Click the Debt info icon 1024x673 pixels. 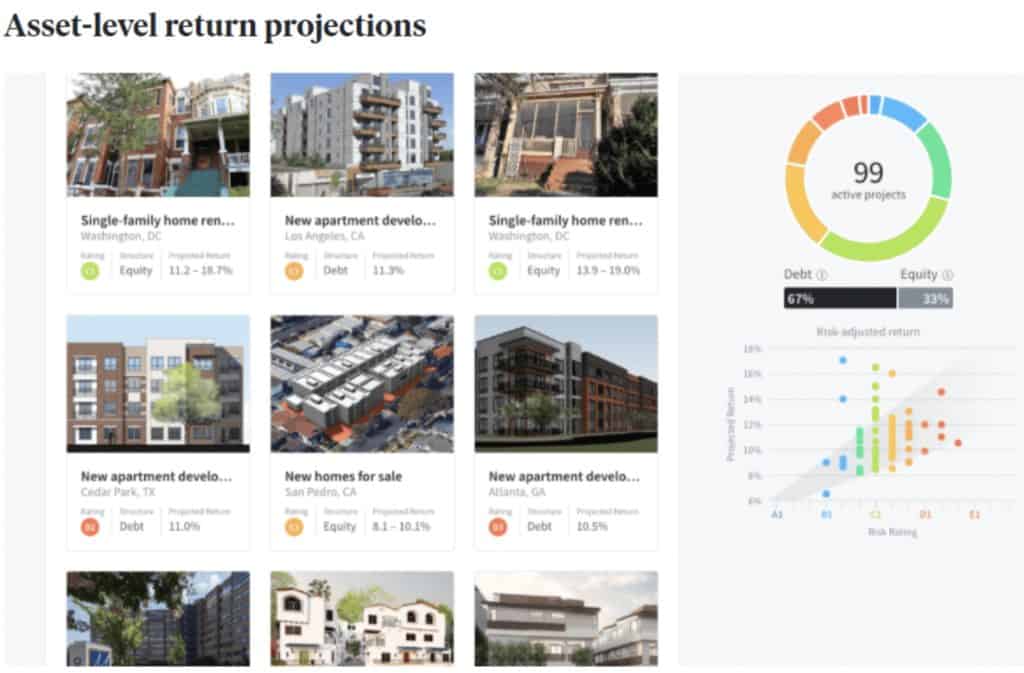pos(822,275)
